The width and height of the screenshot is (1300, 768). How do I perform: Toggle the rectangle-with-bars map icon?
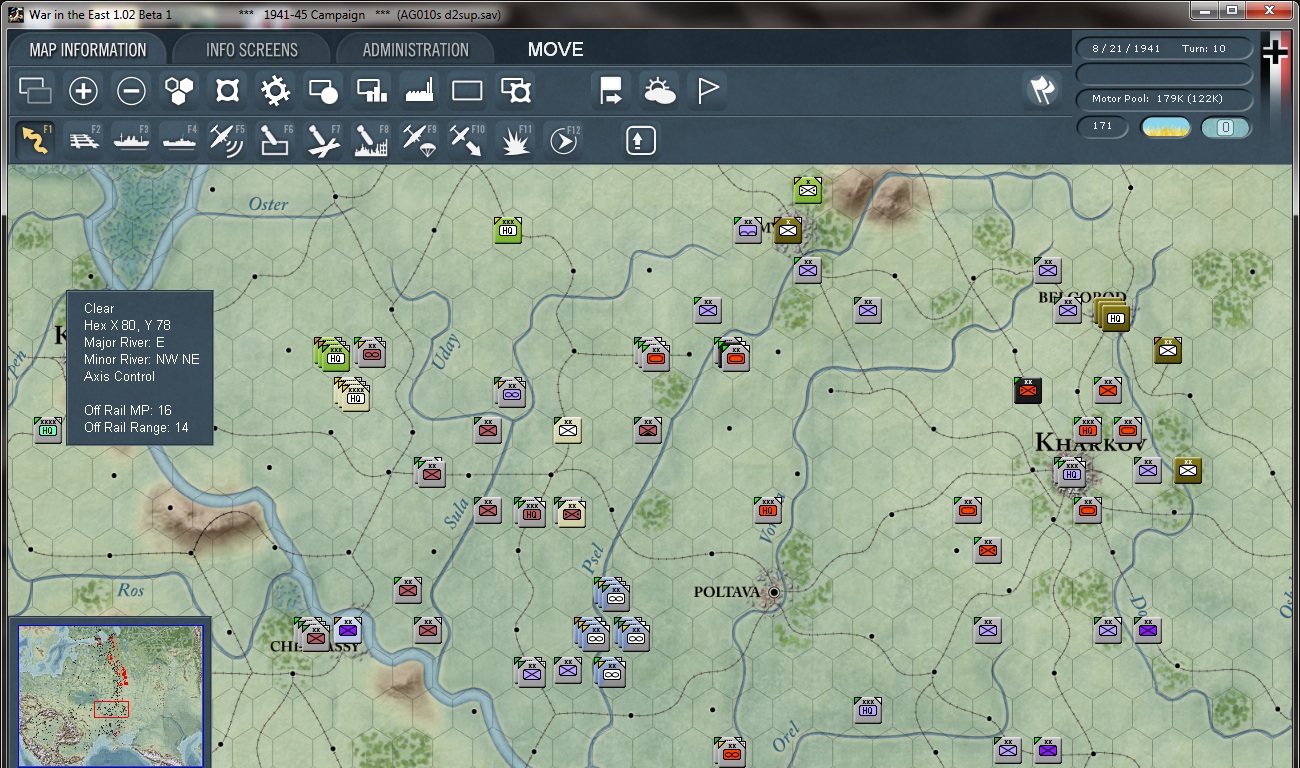371,92
